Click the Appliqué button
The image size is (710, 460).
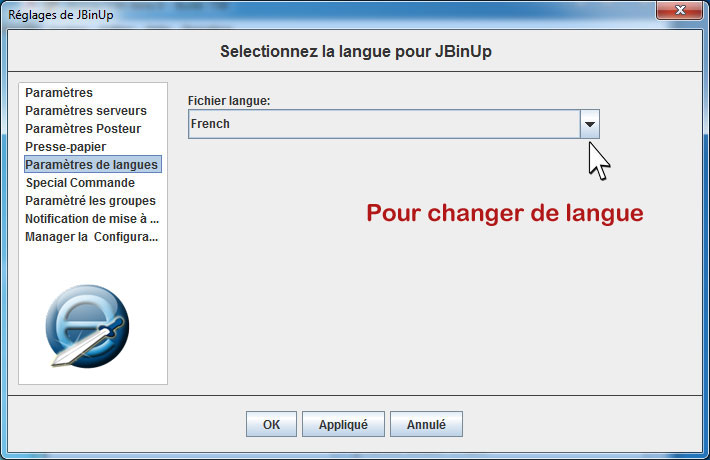343,424
